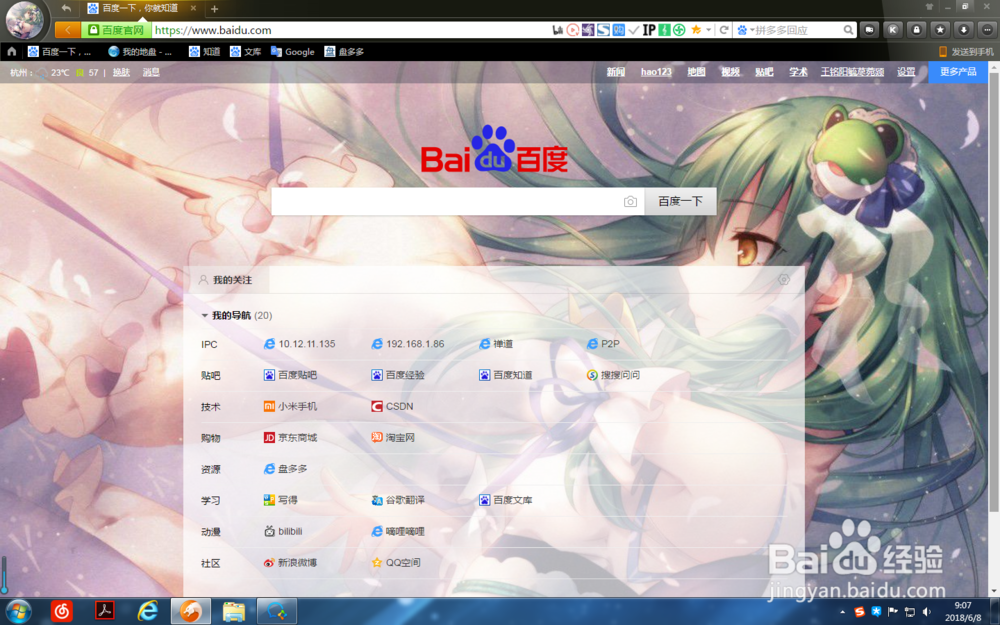This screenshot has height=625, width=1000.
Task: Click the padlock toolbar button
Action: tap(916, 30)
